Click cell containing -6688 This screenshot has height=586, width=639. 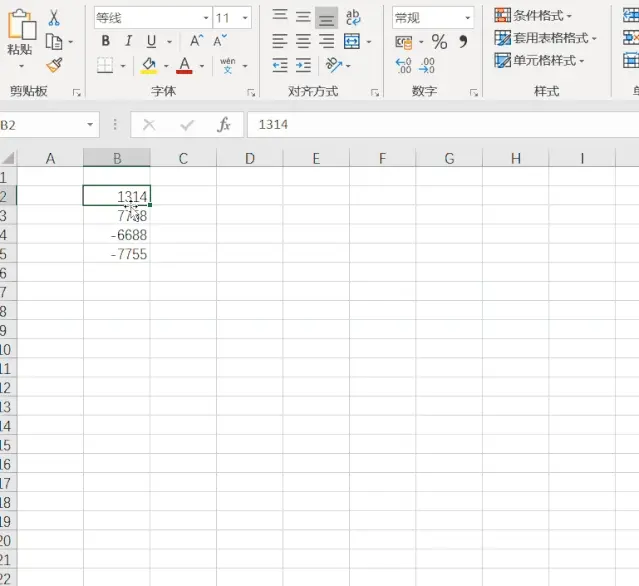[117, 235]
